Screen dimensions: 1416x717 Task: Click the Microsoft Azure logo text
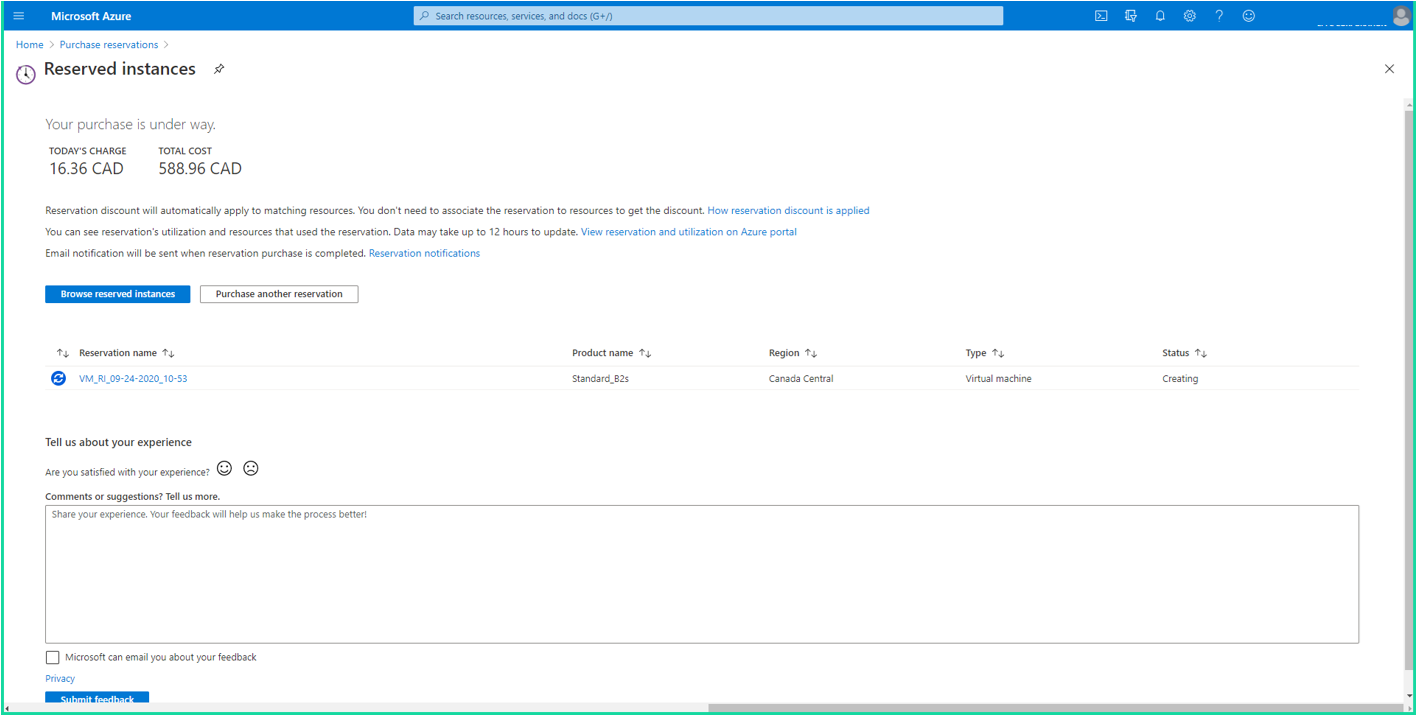coord(91,16)
